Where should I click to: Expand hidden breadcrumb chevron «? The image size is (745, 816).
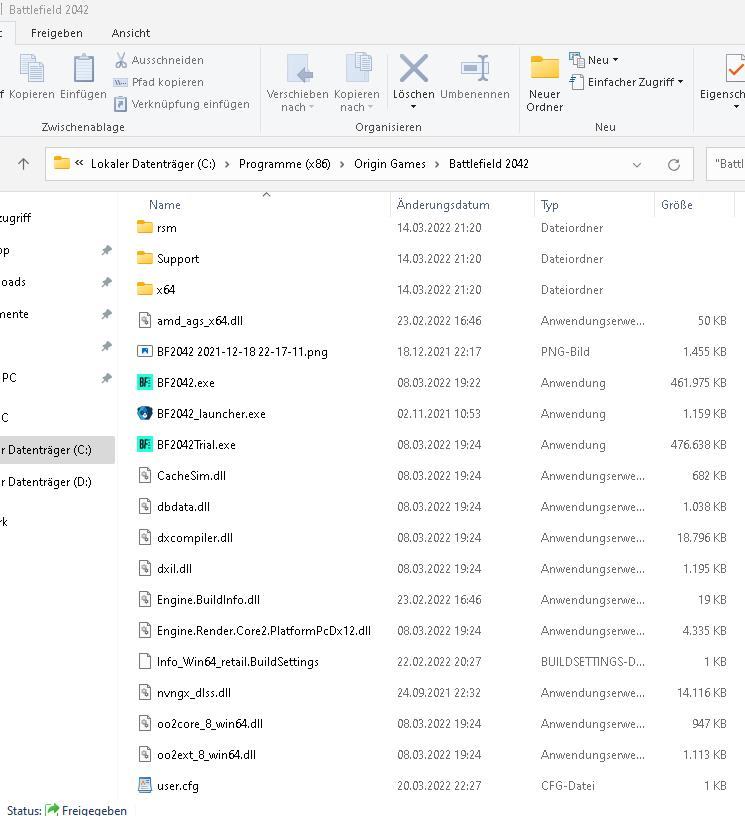coord(79,163)
